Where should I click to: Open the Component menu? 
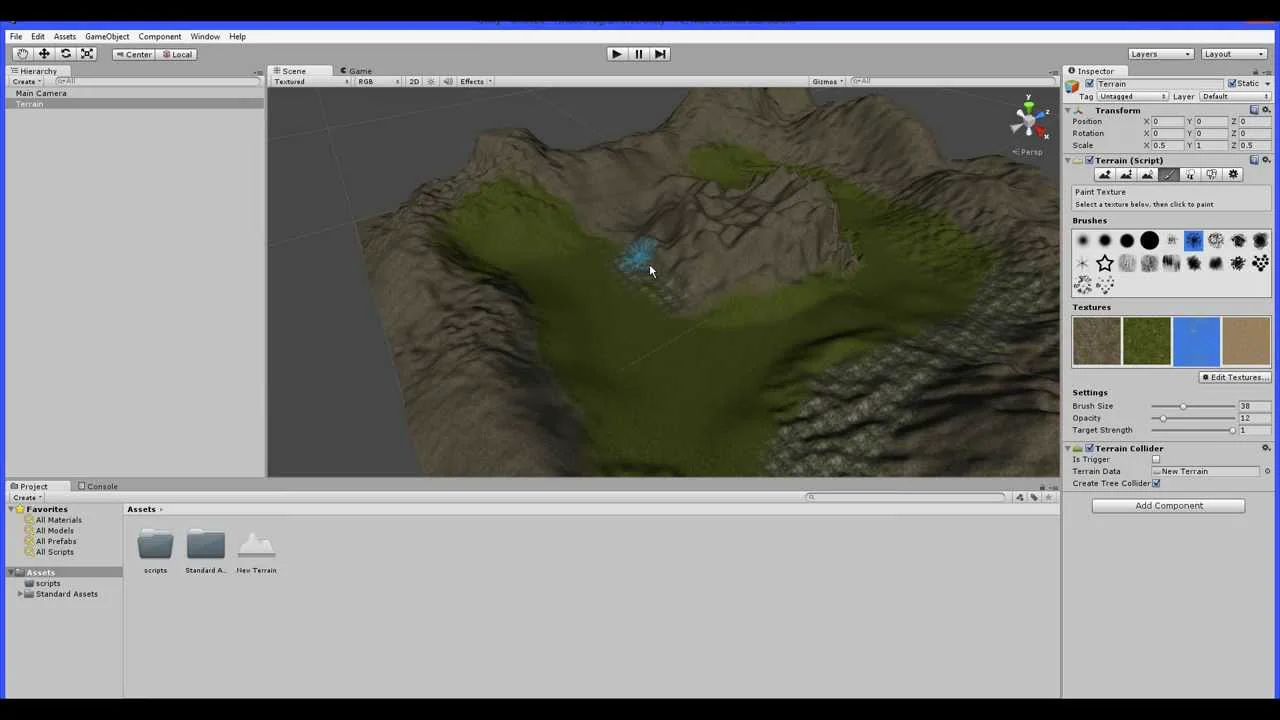(x=160, y=36)
